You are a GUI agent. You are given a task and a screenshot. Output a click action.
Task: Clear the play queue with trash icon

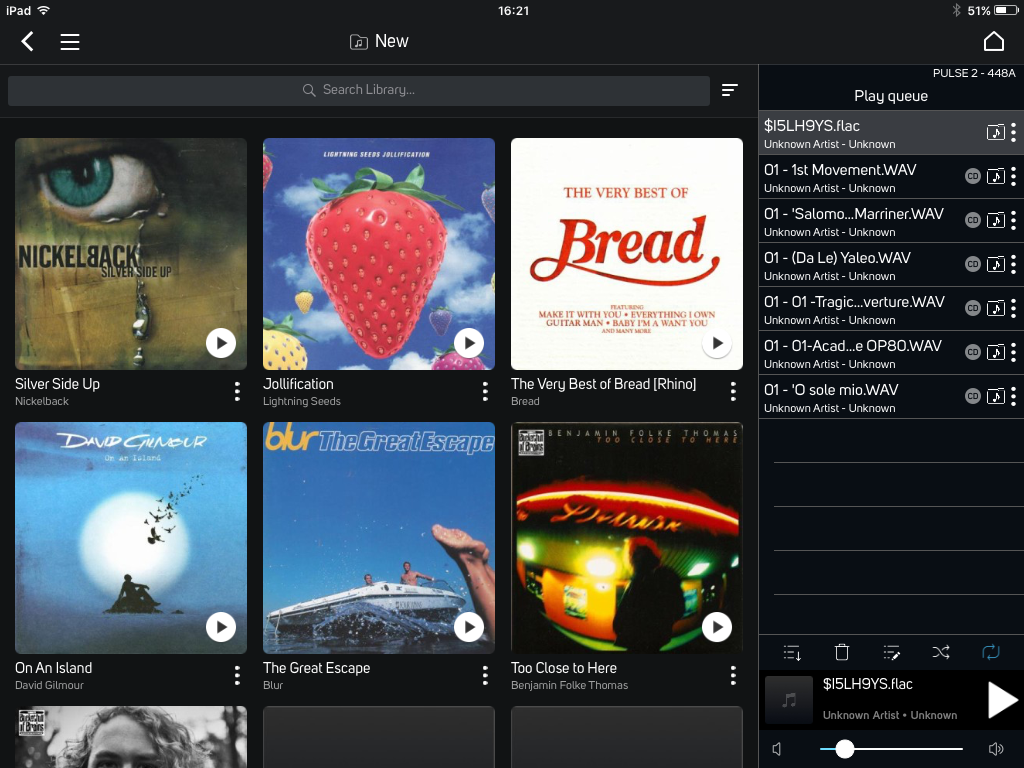842,652
